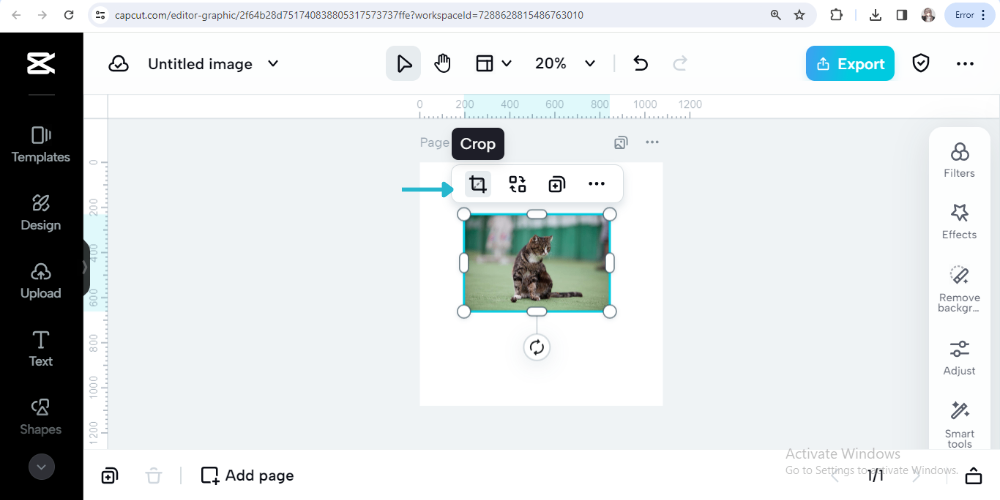Open floating toolbar more options

pyautogui.click(x=596, y=184)
